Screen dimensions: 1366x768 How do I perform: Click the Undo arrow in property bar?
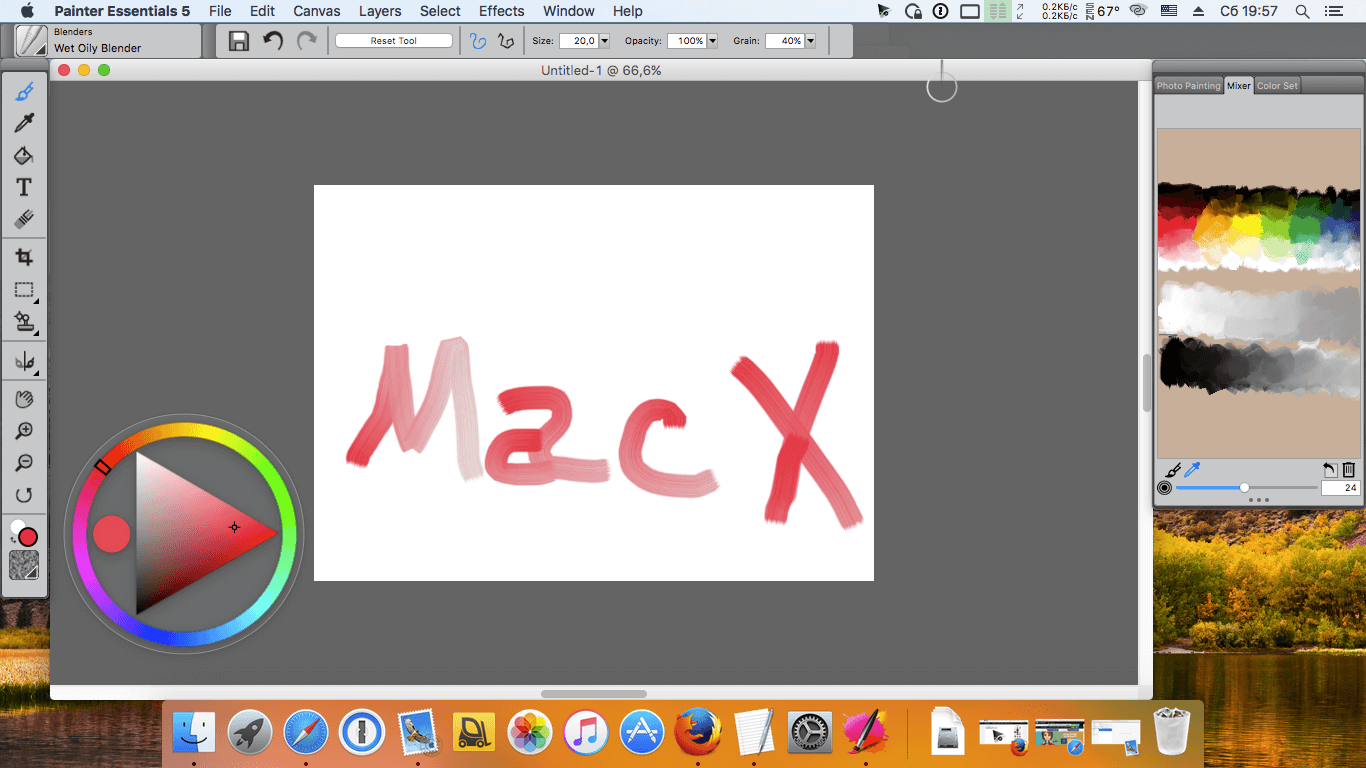pos(273,41)
